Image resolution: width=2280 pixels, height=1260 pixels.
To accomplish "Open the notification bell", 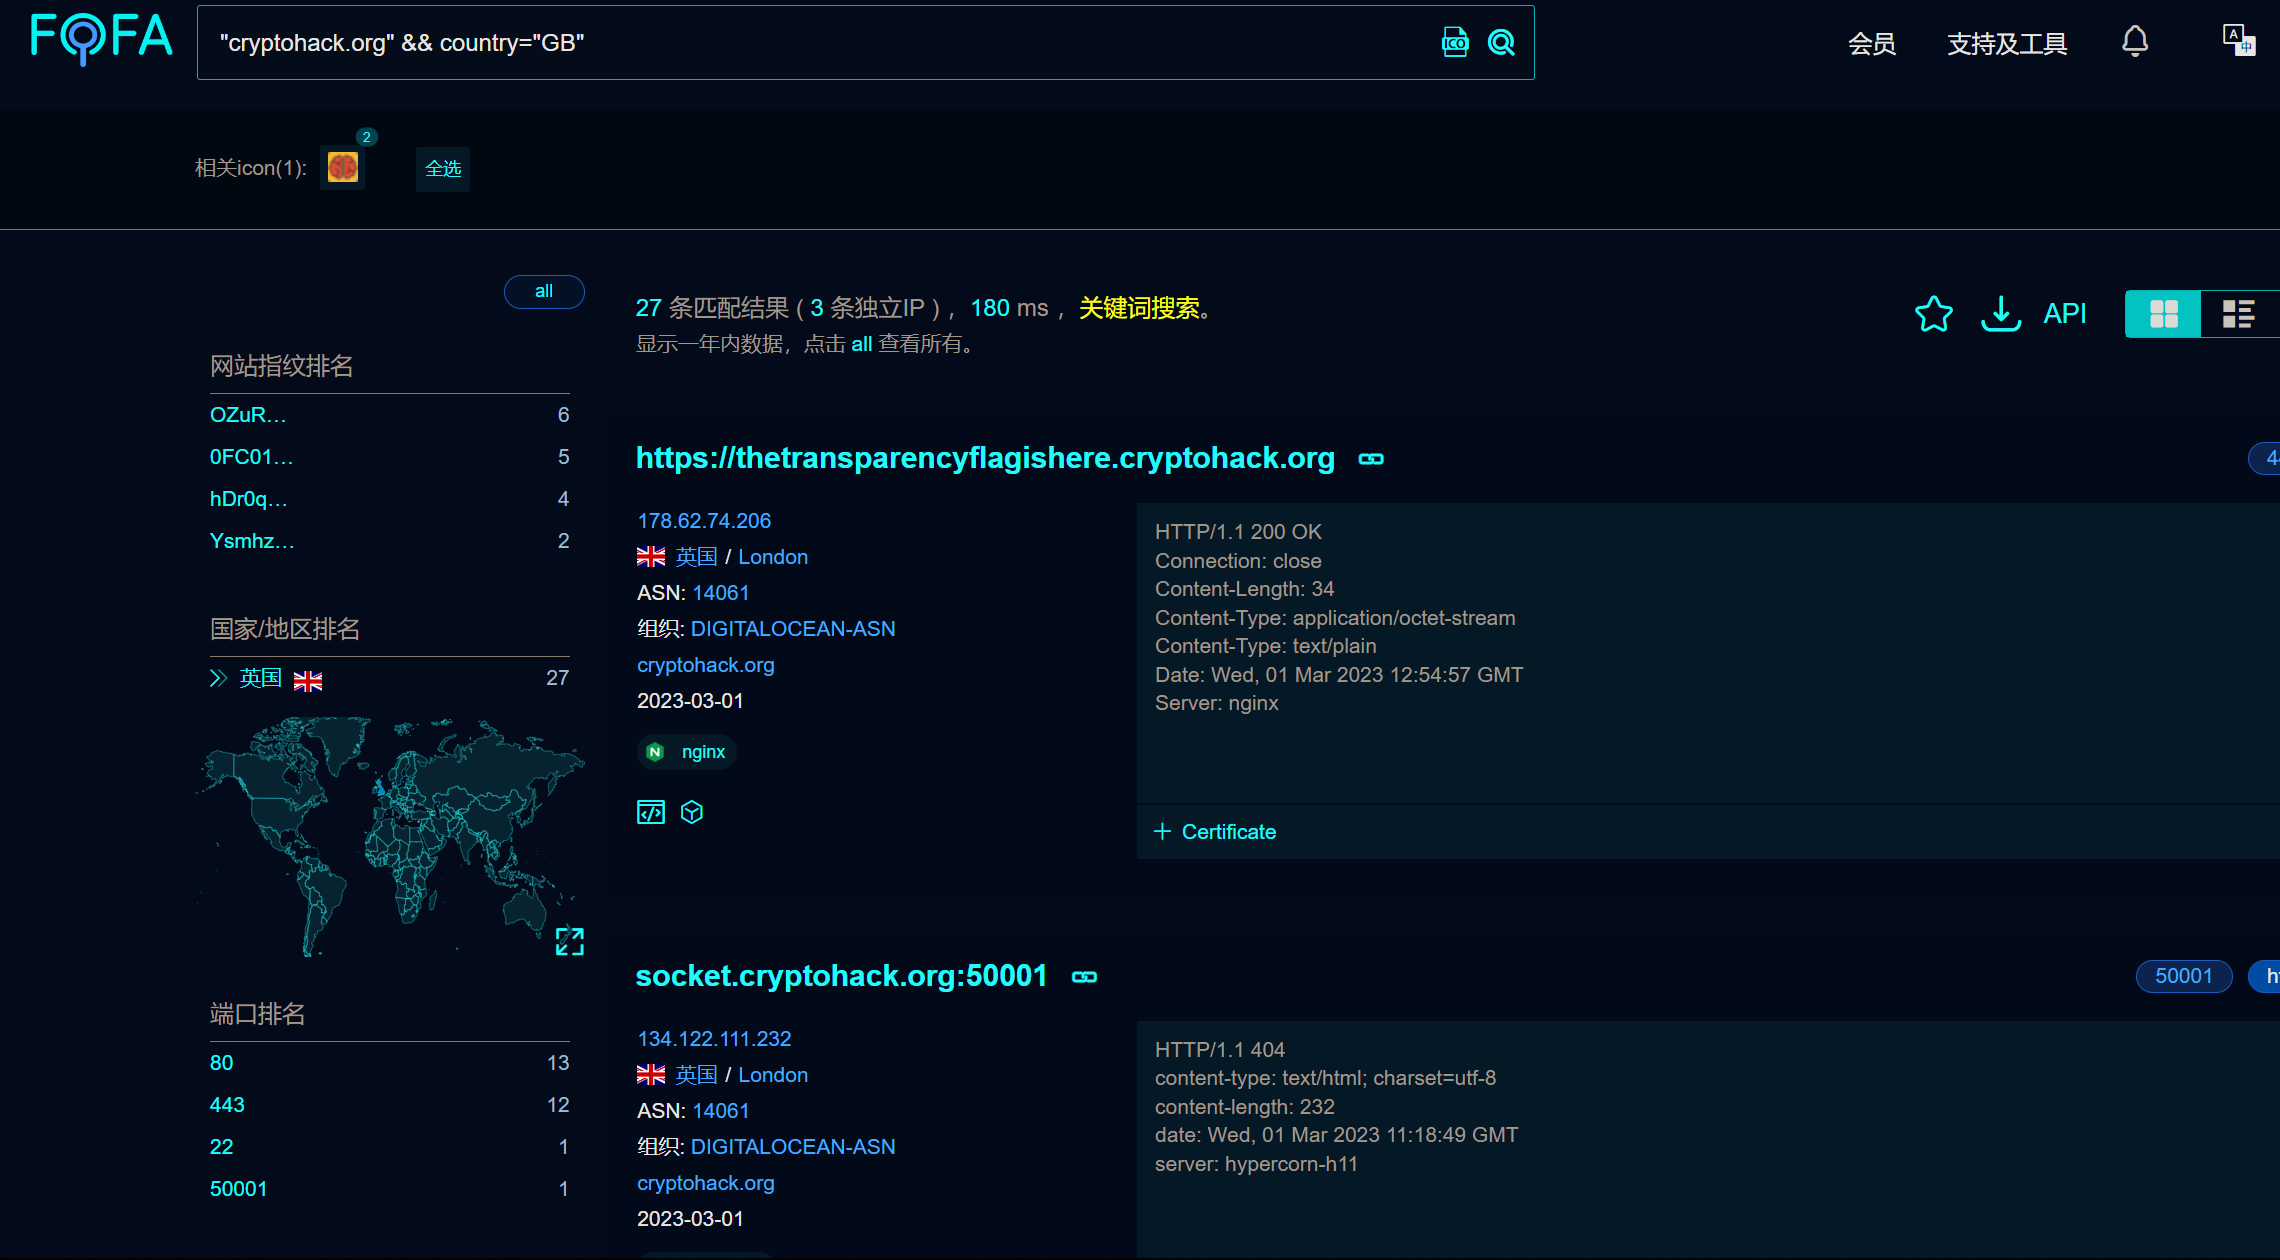I will [x=2135, y=42].
